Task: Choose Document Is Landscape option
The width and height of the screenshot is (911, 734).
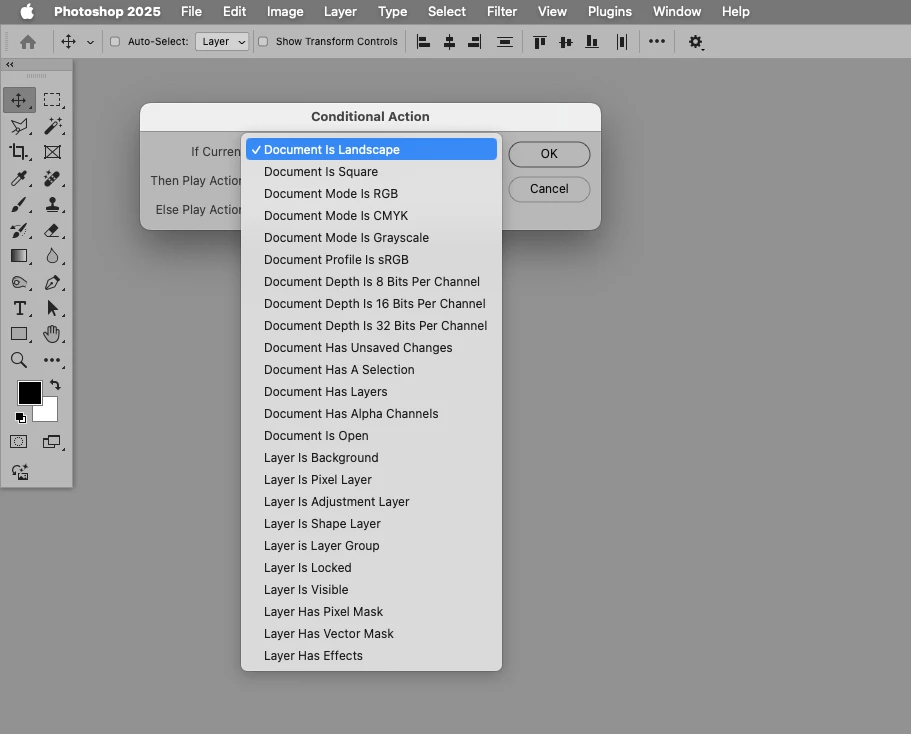Action: 371,149
